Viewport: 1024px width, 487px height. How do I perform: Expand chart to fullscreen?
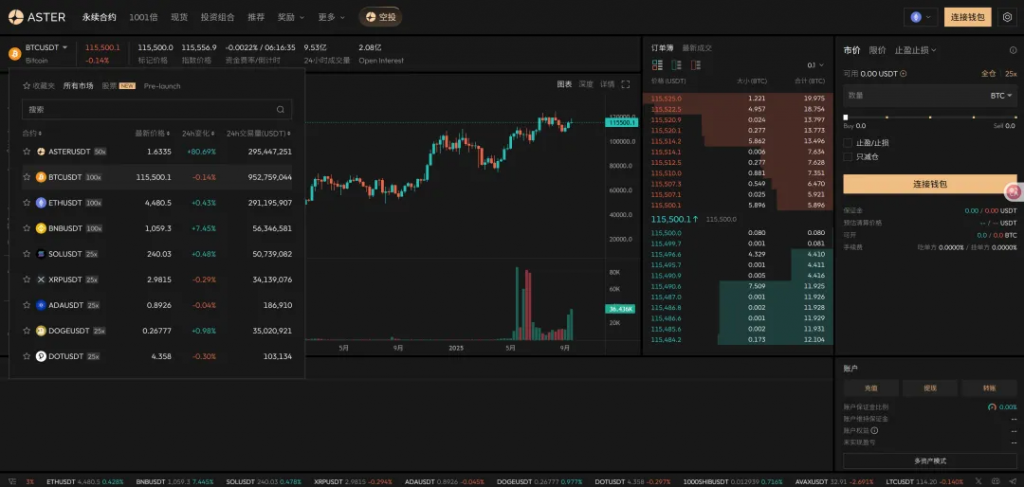click(x=626, y=84)
